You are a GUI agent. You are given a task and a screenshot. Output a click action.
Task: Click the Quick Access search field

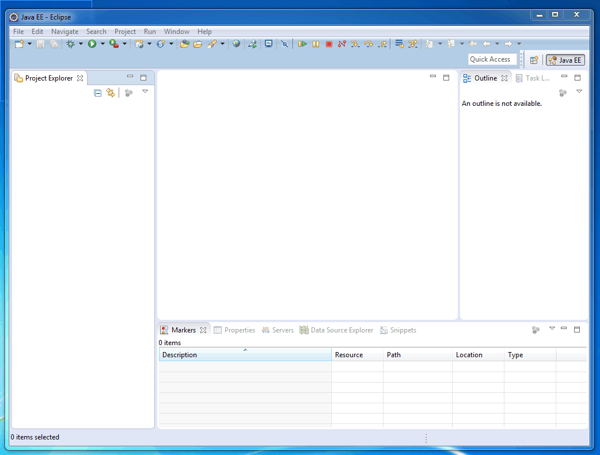(x=492, y=59)
